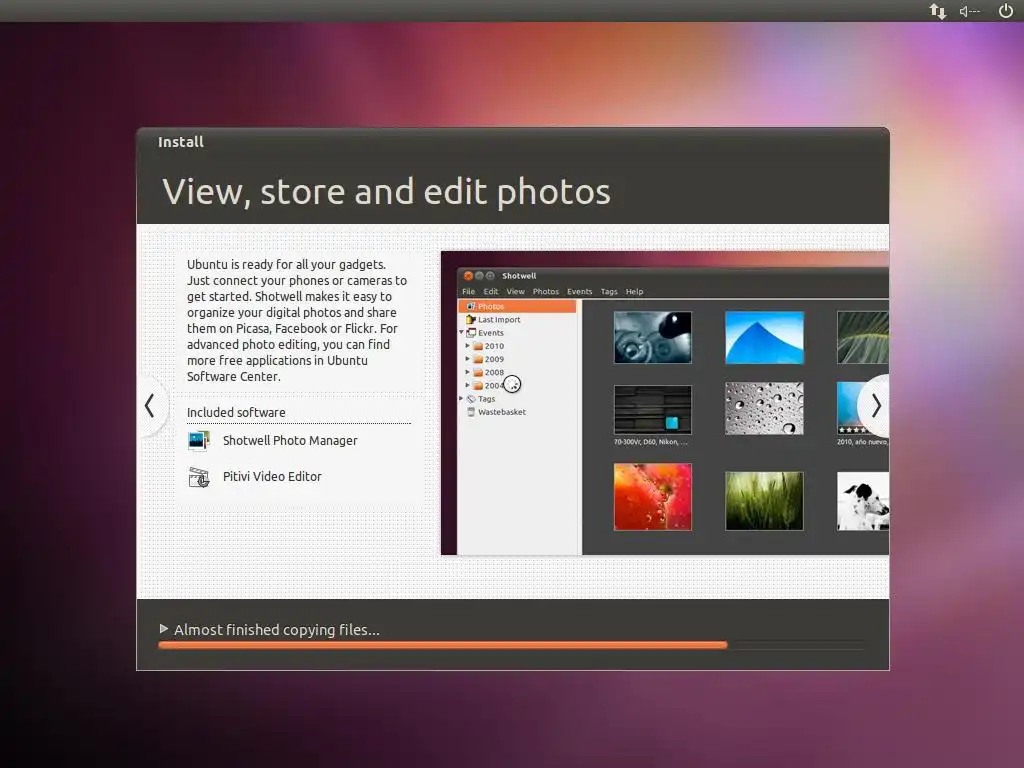Image resolution: width=1024 pixels, height=768 pixels.
Task: Click the Pitivi Video Editor icon
Action: tap(199, 477)
